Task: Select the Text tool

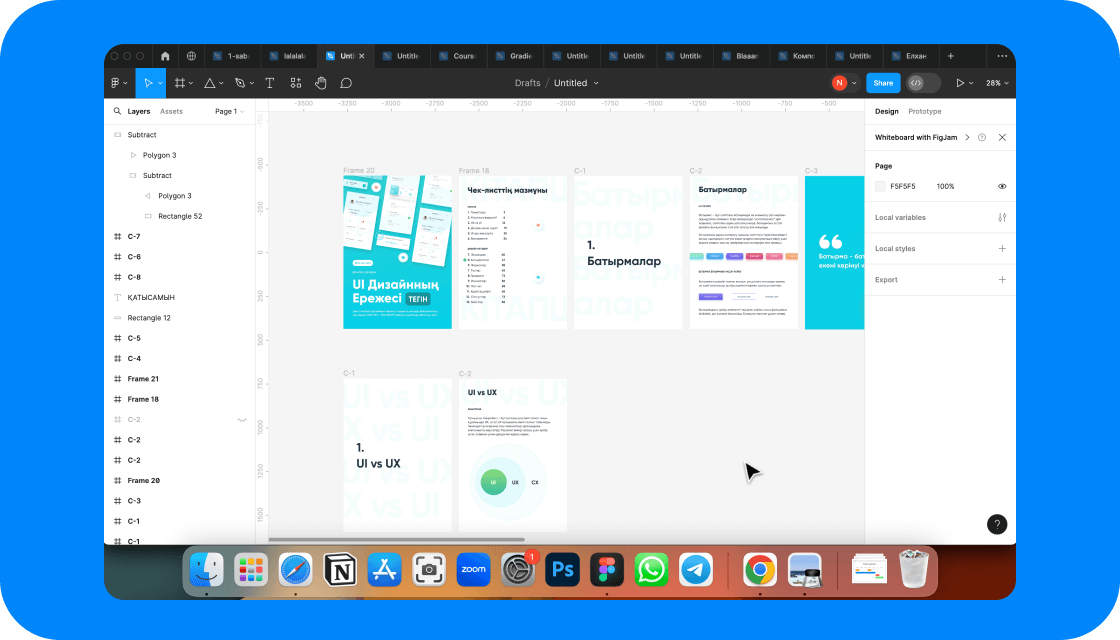Action: pyautogui.click(x=270, y=83)
